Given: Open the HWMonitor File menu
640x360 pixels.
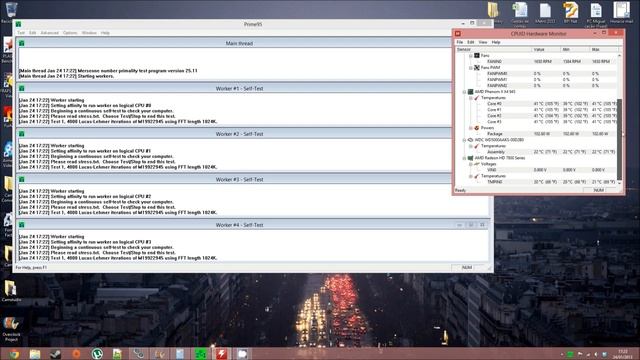Looking at the screenshot, I should (460, 42).
